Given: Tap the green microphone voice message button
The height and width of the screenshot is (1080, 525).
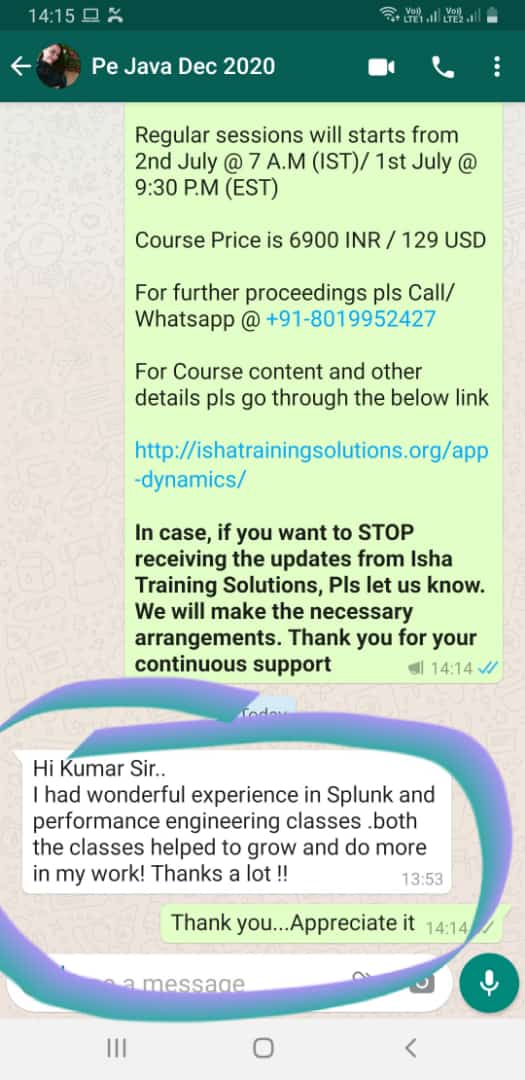Looking at the screenshot, I should 489,983.
